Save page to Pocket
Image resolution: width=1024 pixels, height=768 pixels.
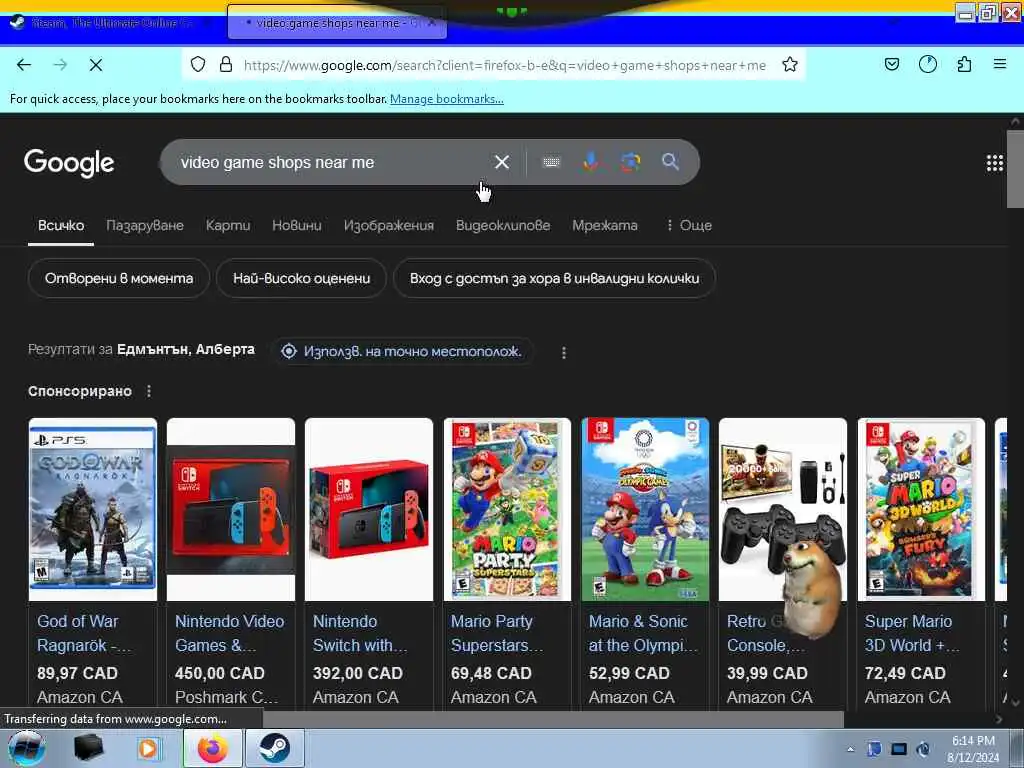891,64
